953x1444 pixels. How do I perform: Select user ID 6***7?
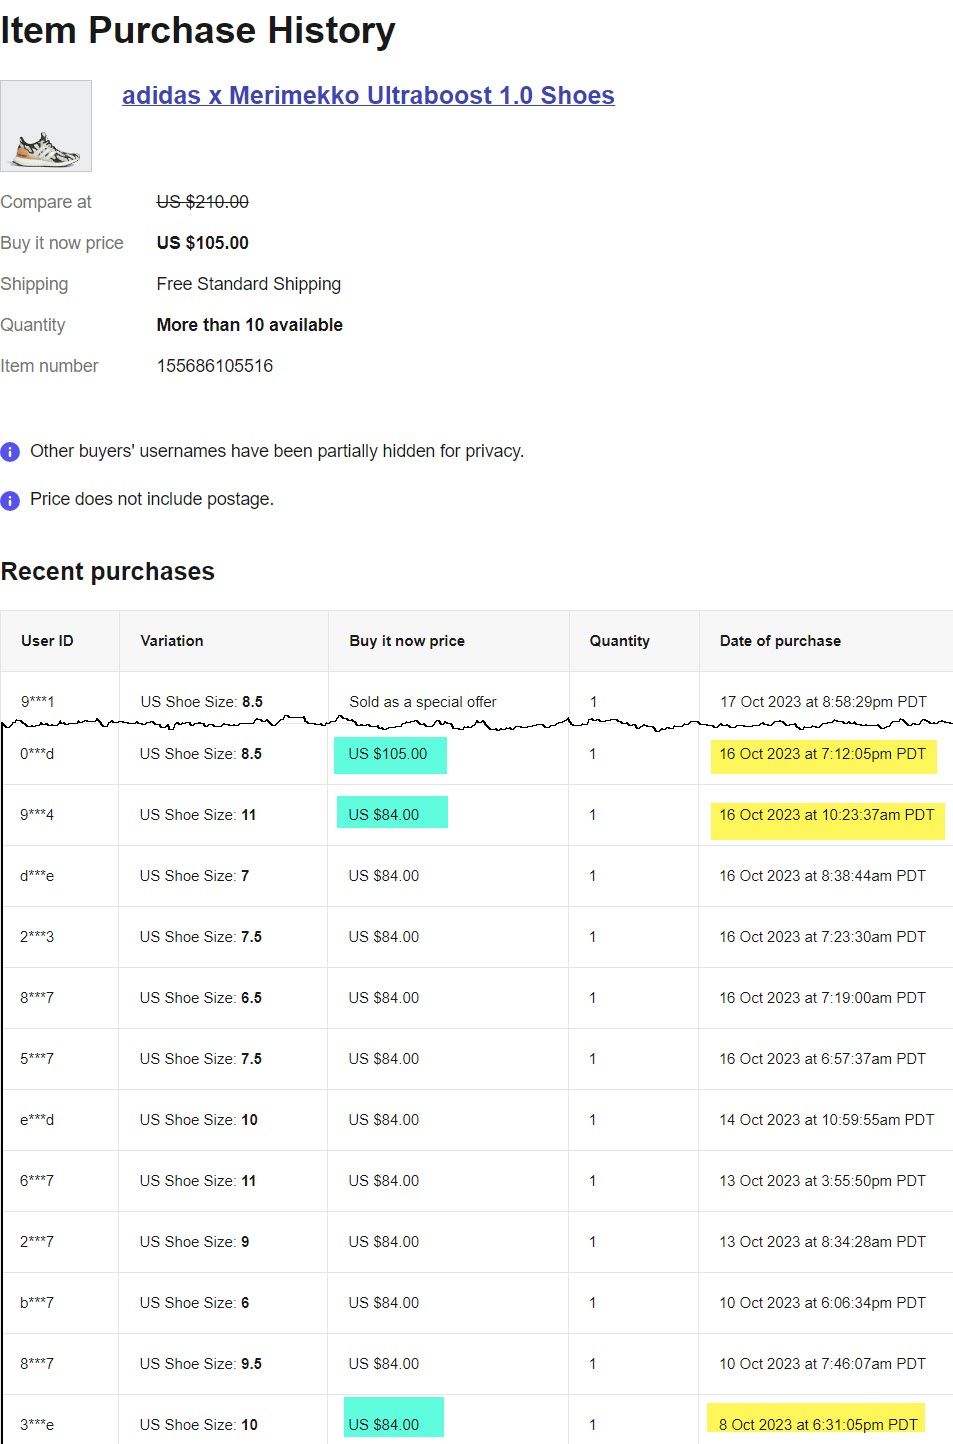point(37,1181)
